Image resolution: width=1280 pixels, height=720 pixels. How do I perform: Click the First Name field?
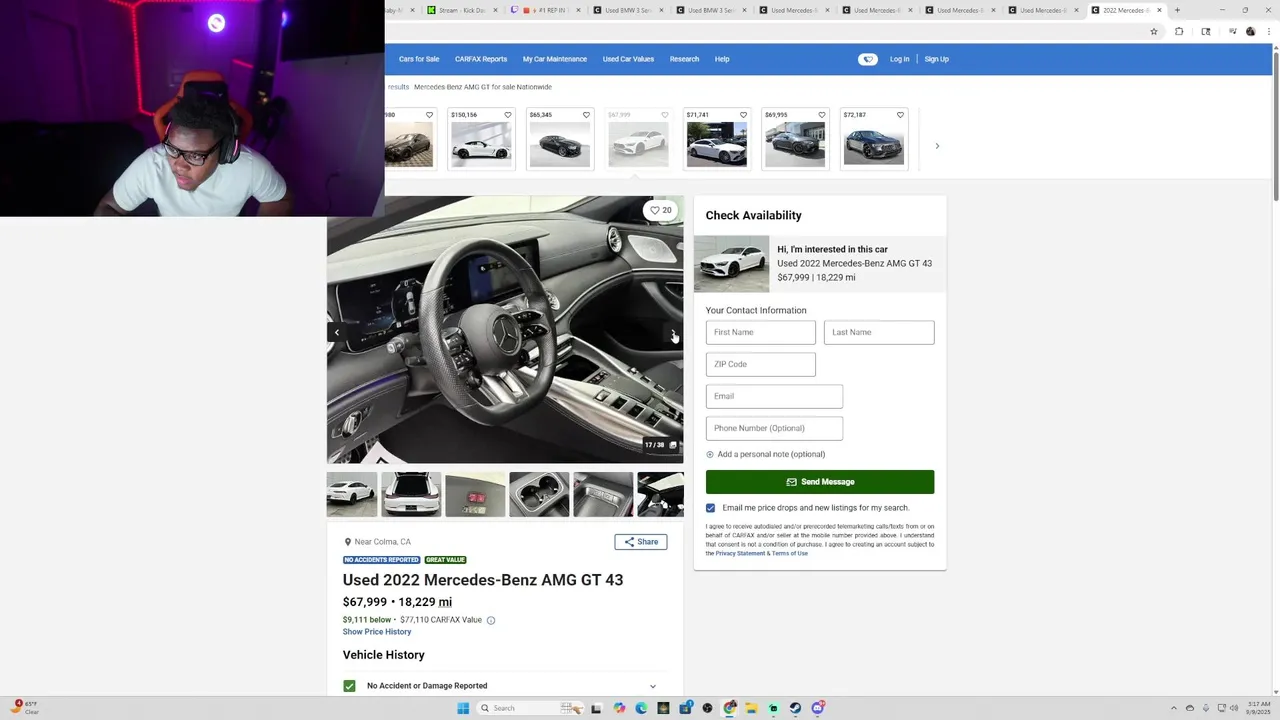[x=761, y=332]
